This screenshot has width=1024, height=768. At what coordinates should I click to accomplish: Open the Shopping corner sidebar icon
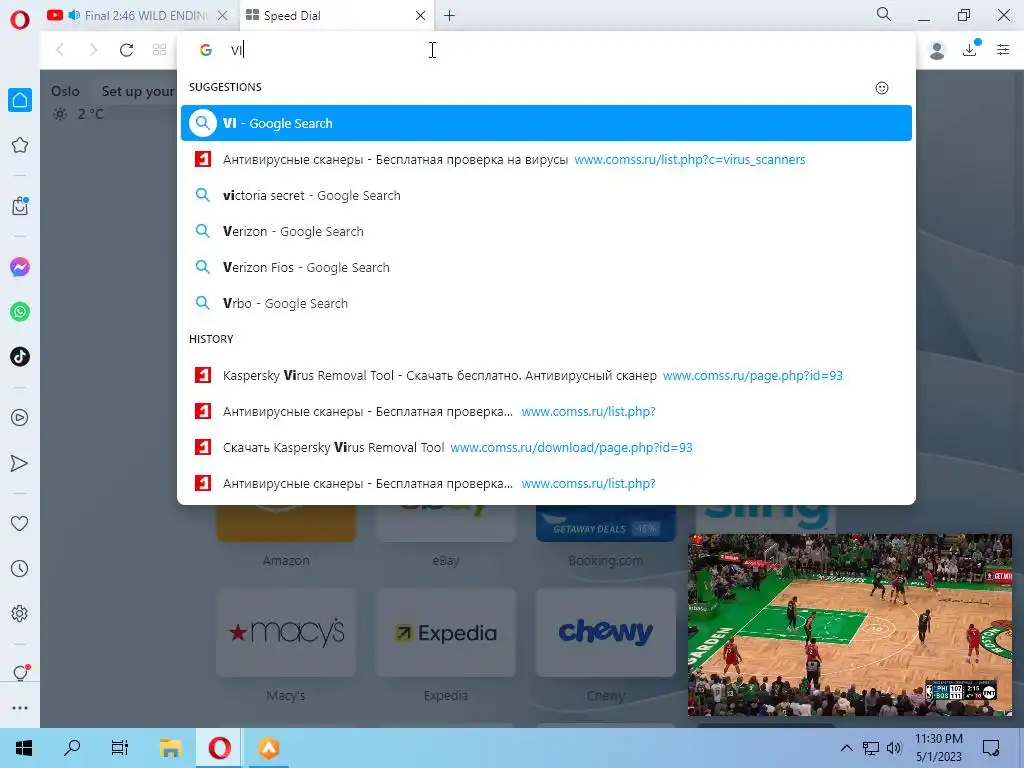tap(20, 206)
